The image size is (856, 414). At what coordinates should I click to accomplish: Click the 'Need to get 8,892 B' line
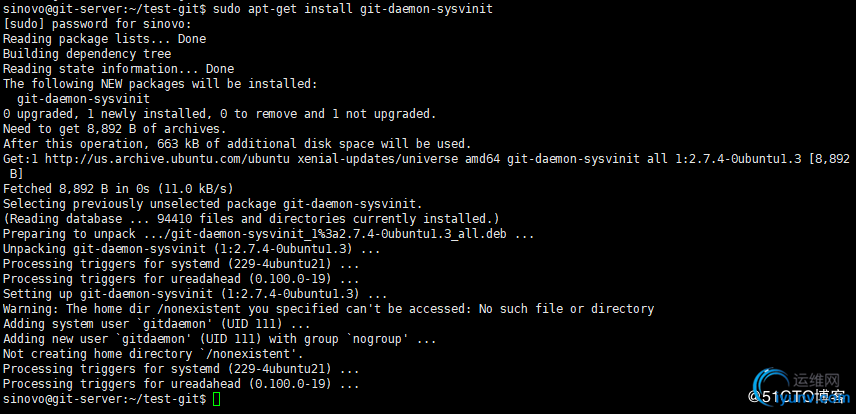[114, 128]
